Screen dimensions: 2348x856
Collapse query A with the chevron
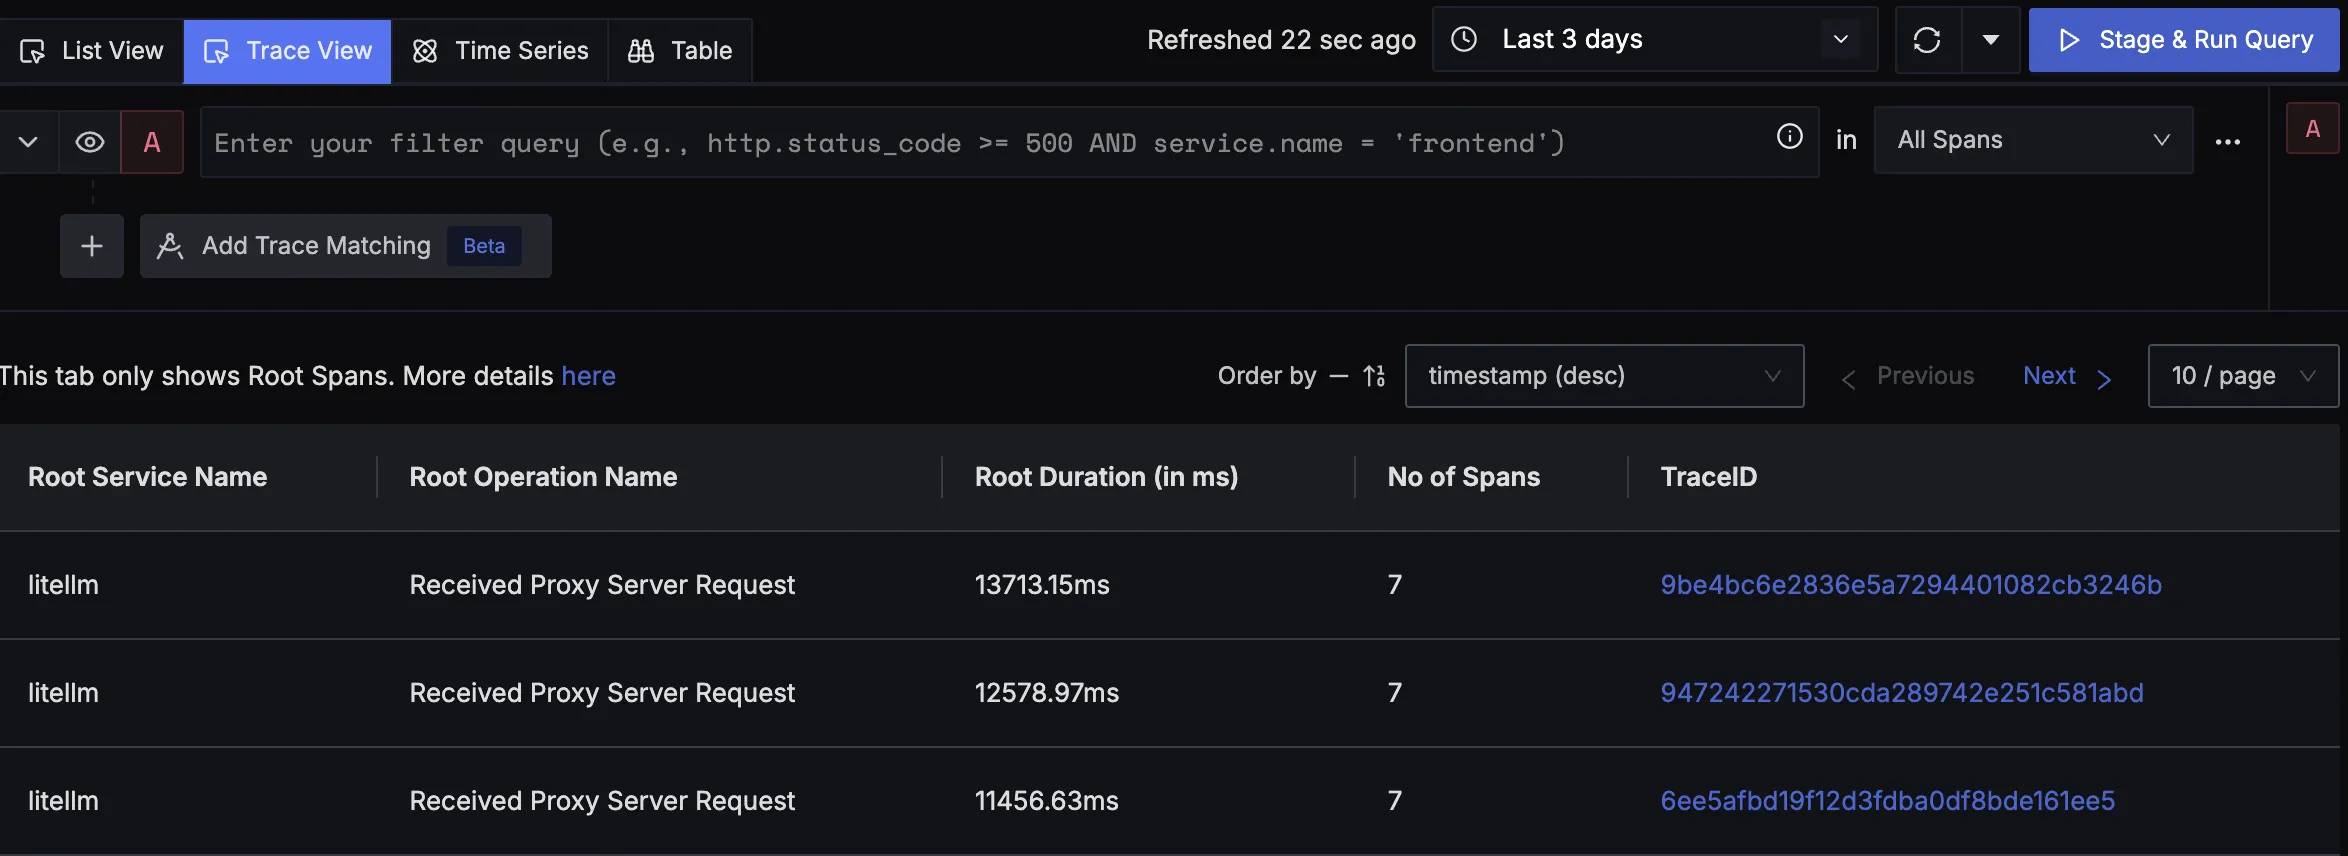click(x=28, y=142)
